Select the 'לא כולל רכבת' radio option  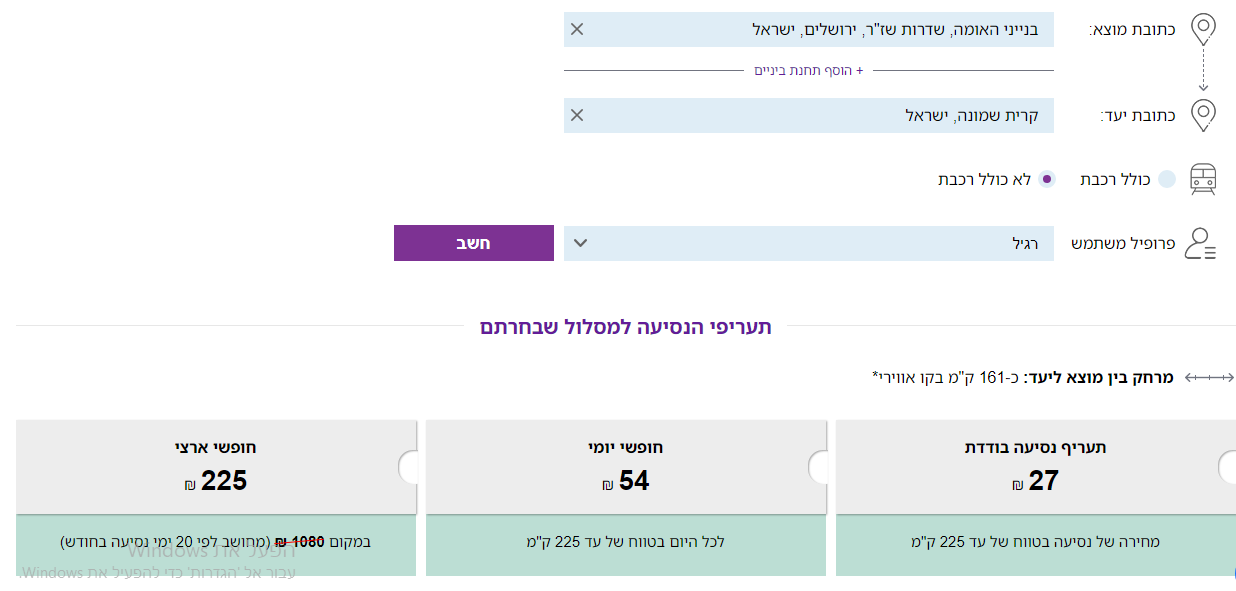[x=1047, y=180]
